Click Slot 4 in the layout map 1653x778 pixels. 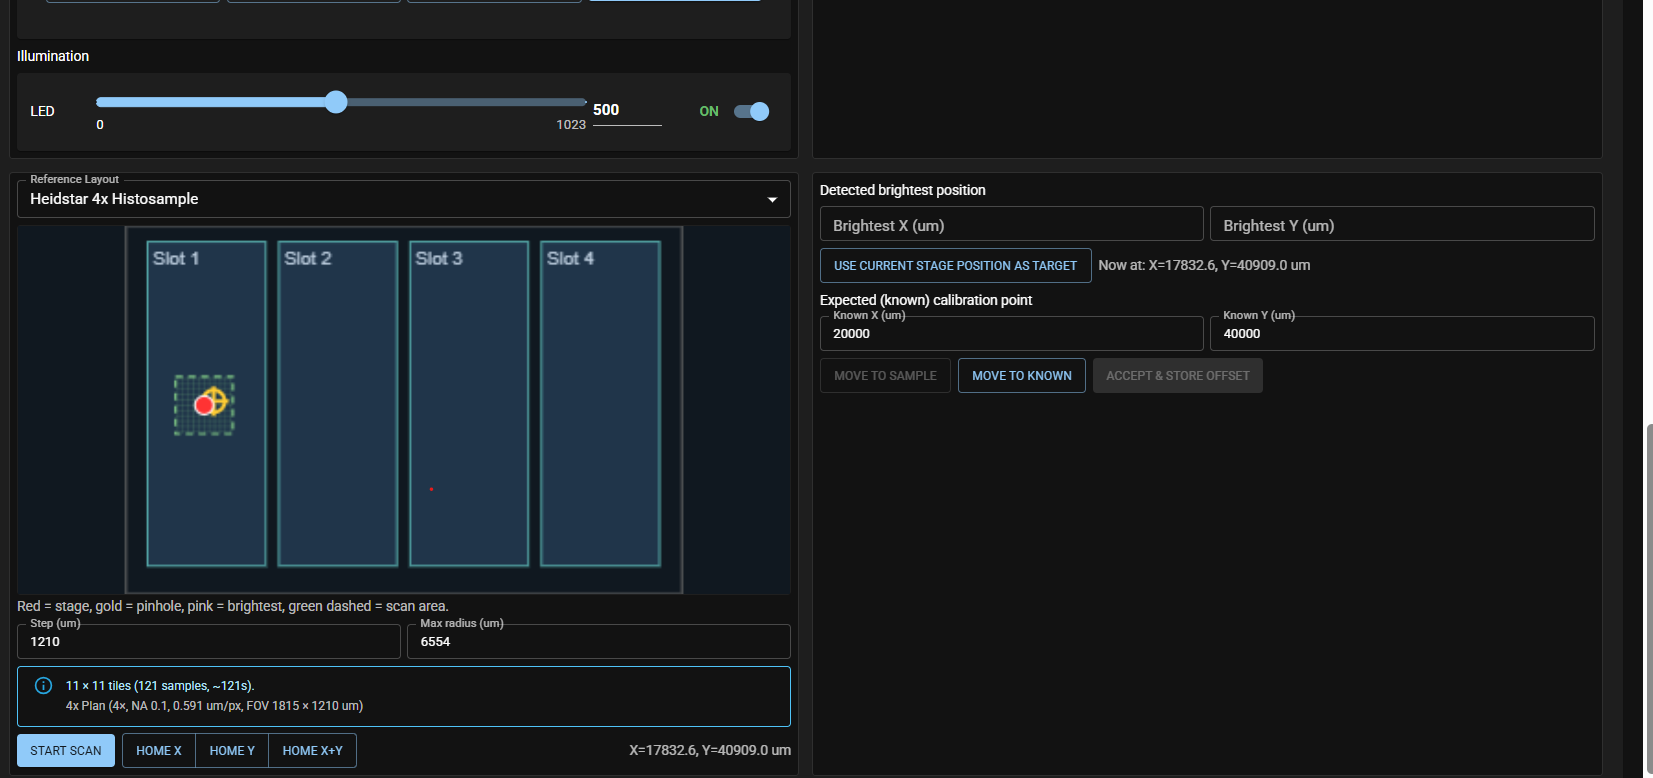(x=600, y=403)
